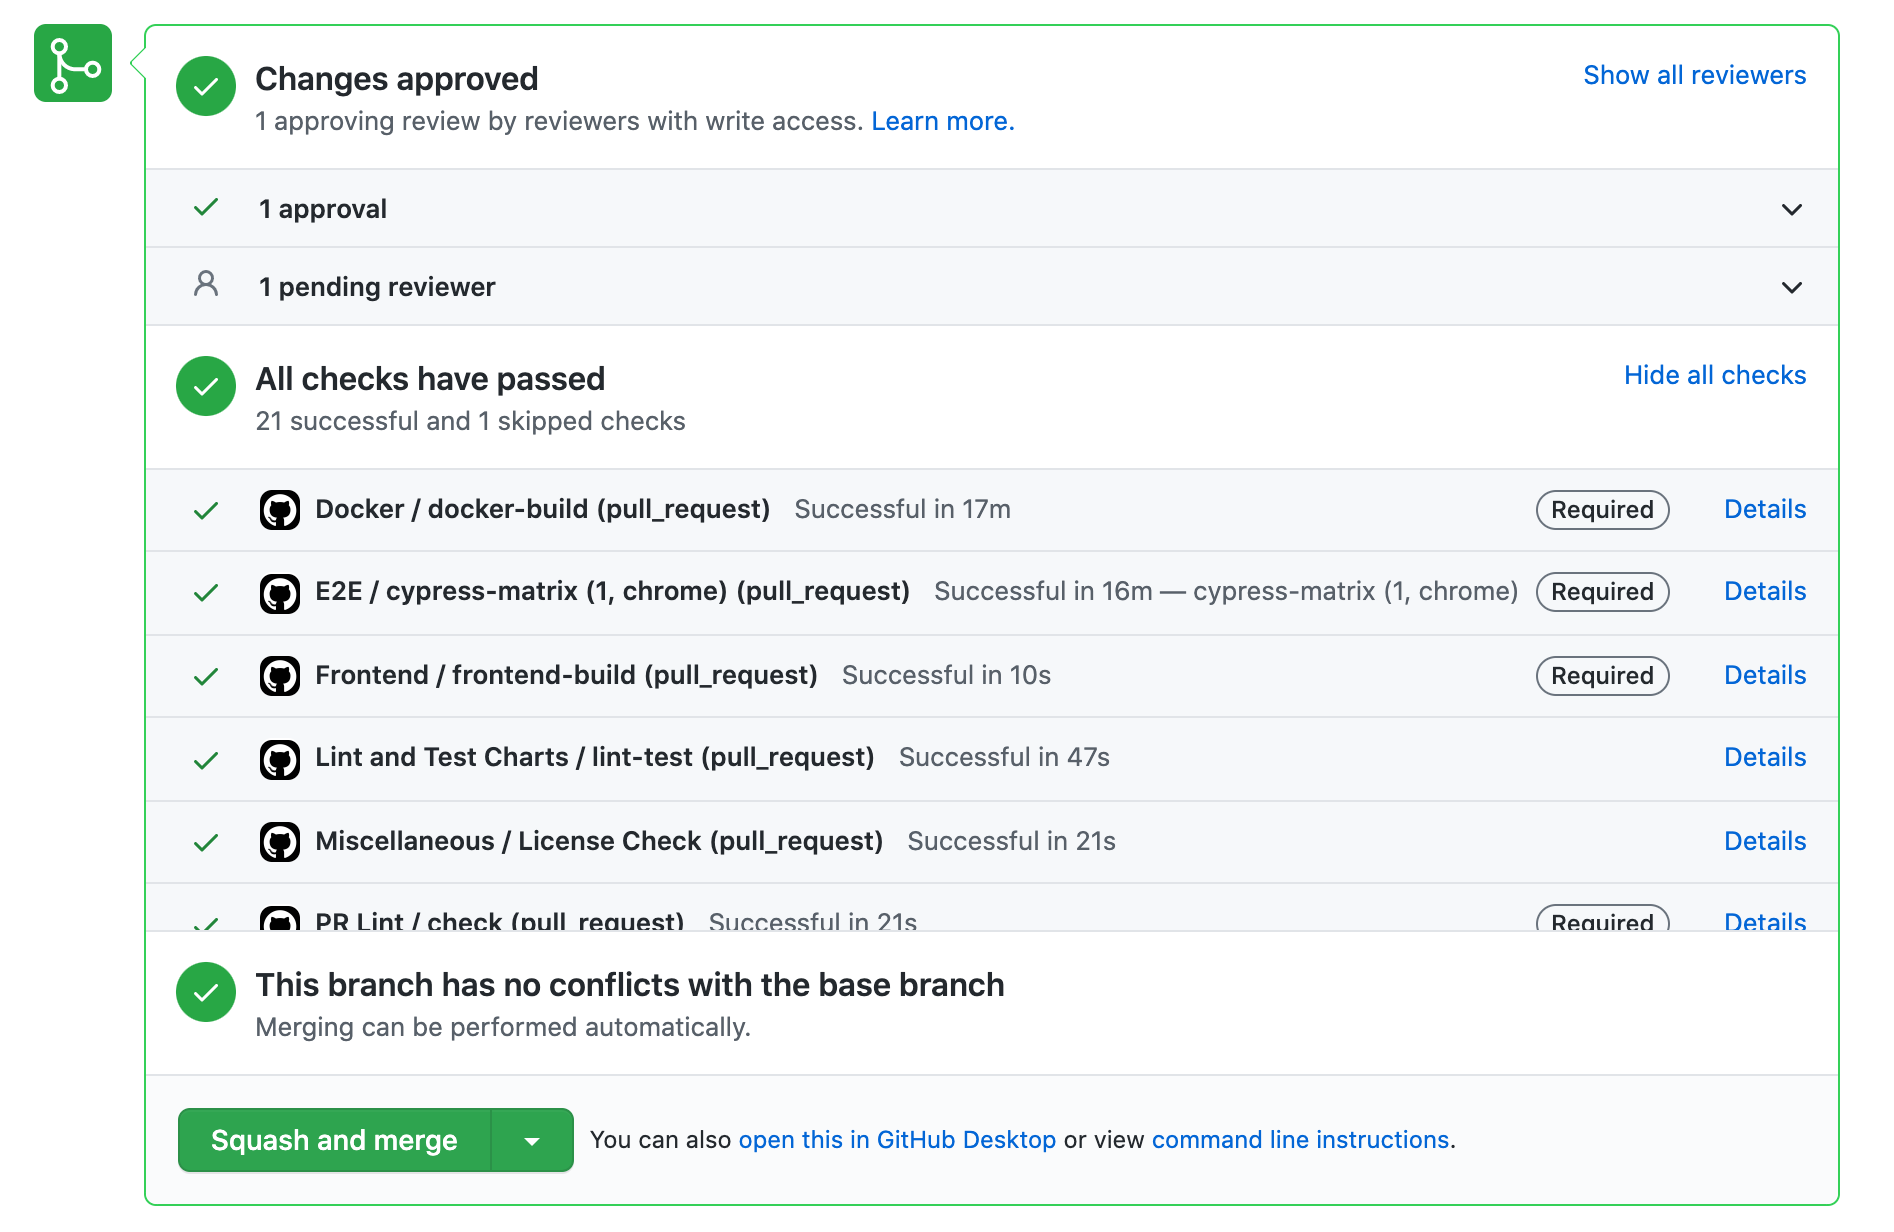This screenshot has width=1894, height=1232.
Task: Hide all checks via the link
Action: click(x=1714, y=375)
